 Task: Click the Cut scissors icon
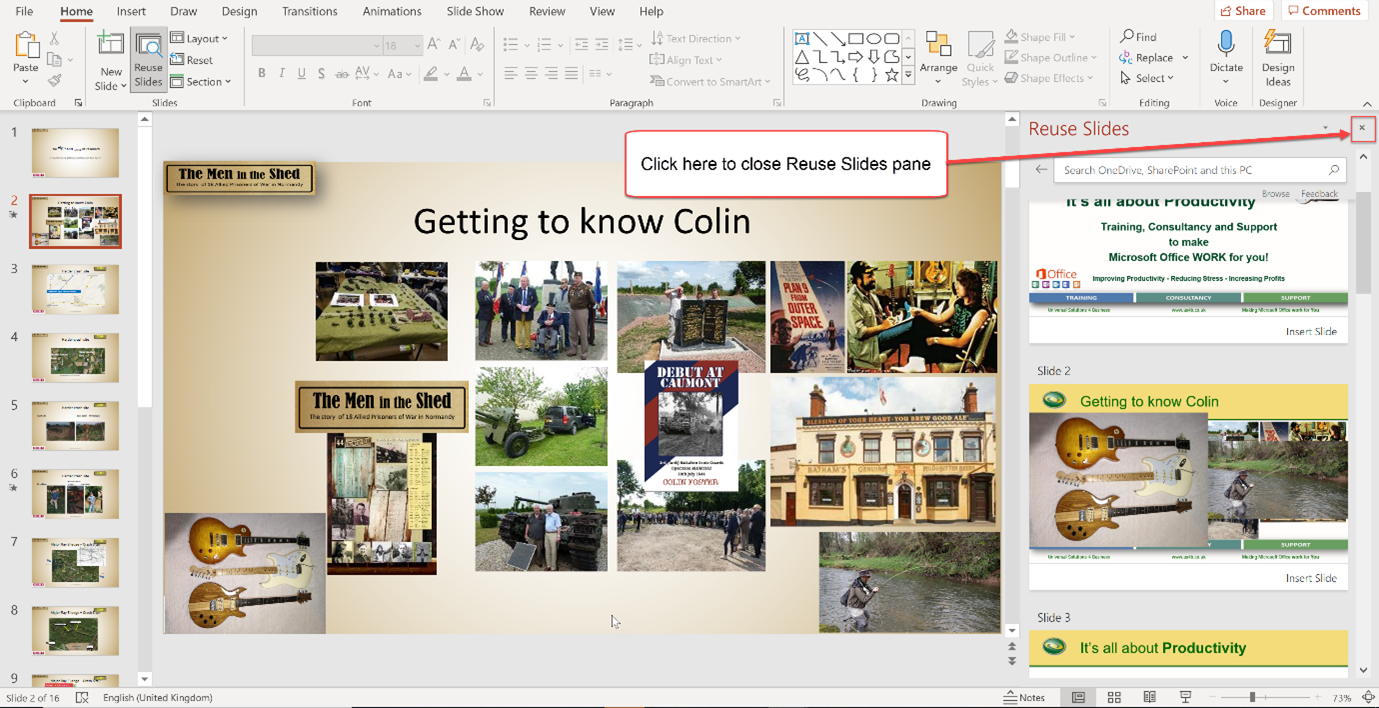pyautogui.click(x=54, y=38)
